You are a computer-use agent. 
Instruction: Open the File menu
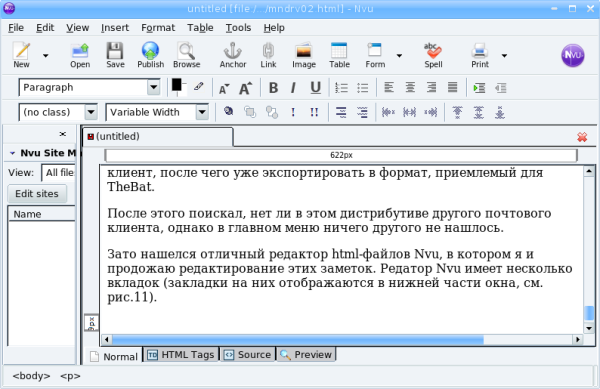tap(16, 28)
